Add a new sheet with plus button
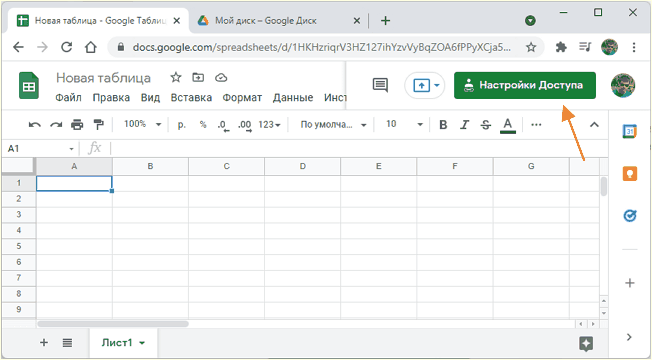Screen dimensions: 652x360 click(x=44, y=343)
